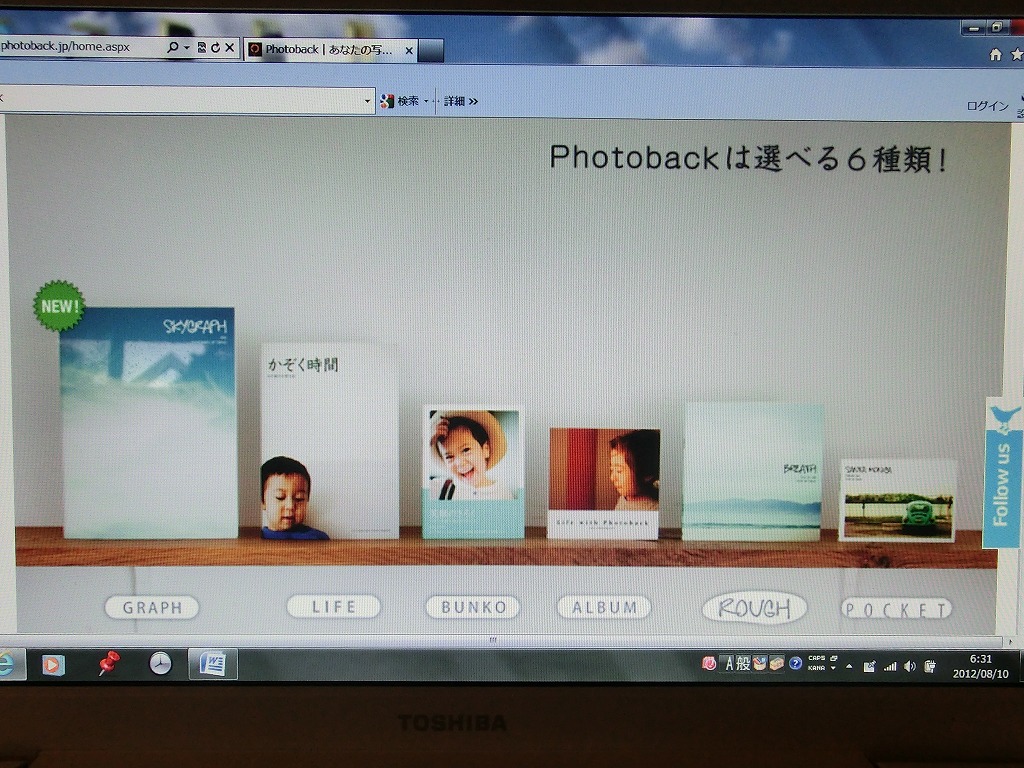Show hidden tray icons arrow
Image resolution: width=1024 pixels, height=768 pixels.
pyautogui.click(x=849, y=667)
